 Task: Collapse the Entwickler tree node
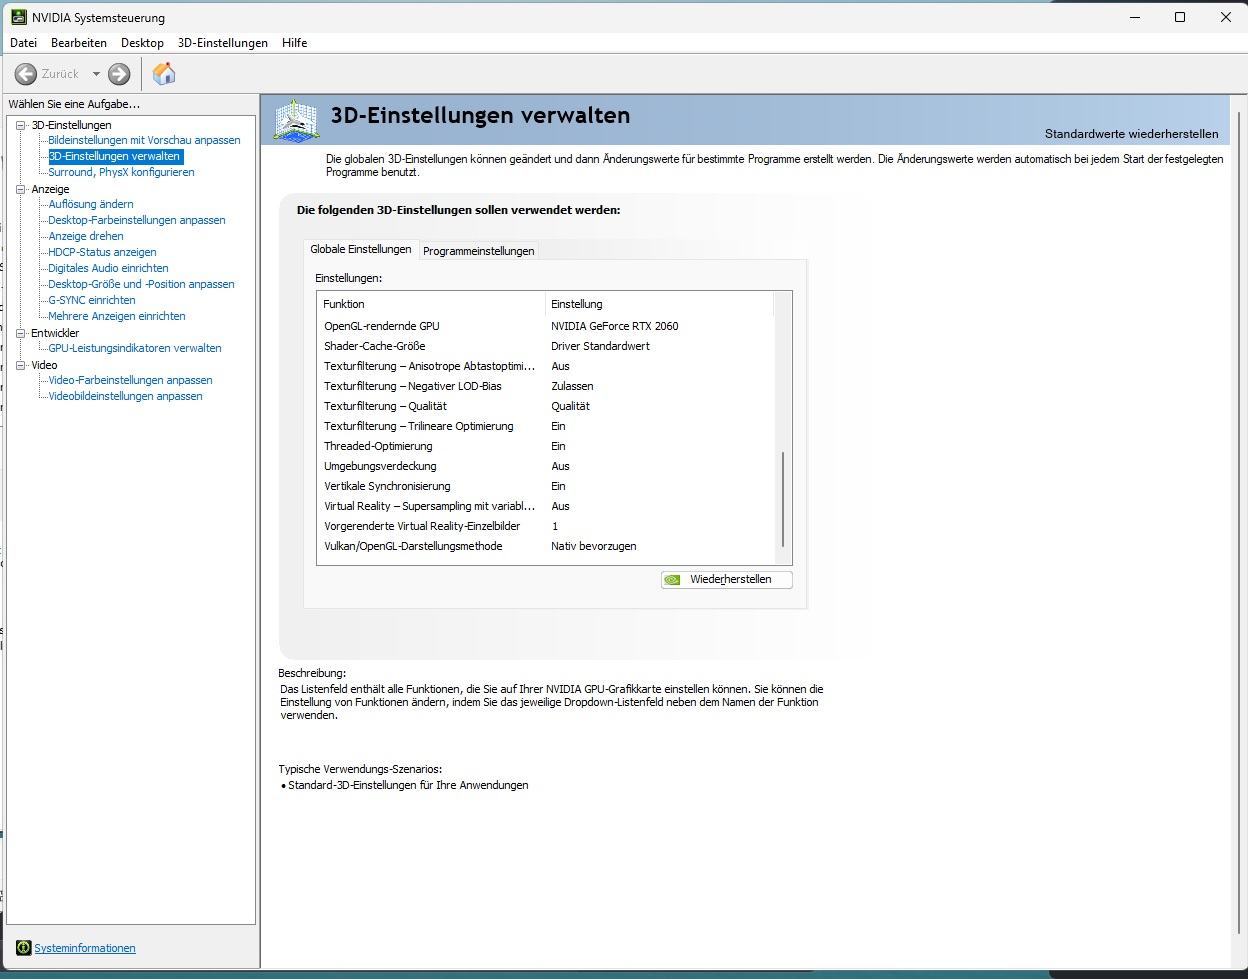click(20, 333)
